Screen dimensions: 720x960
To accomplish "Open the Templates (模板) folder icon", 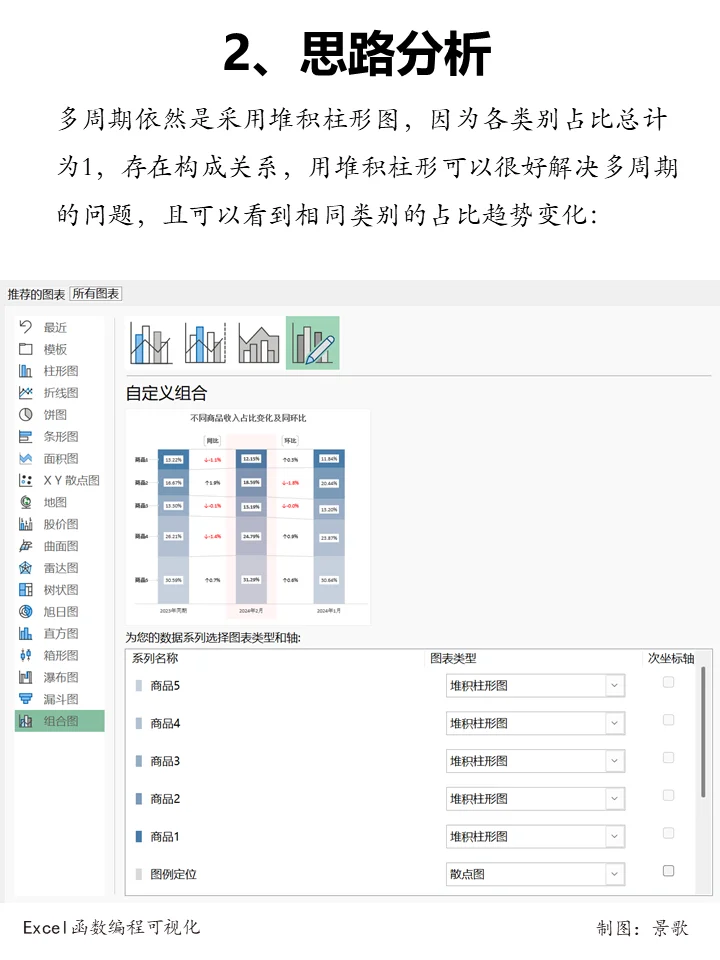I will coord(25,349).
